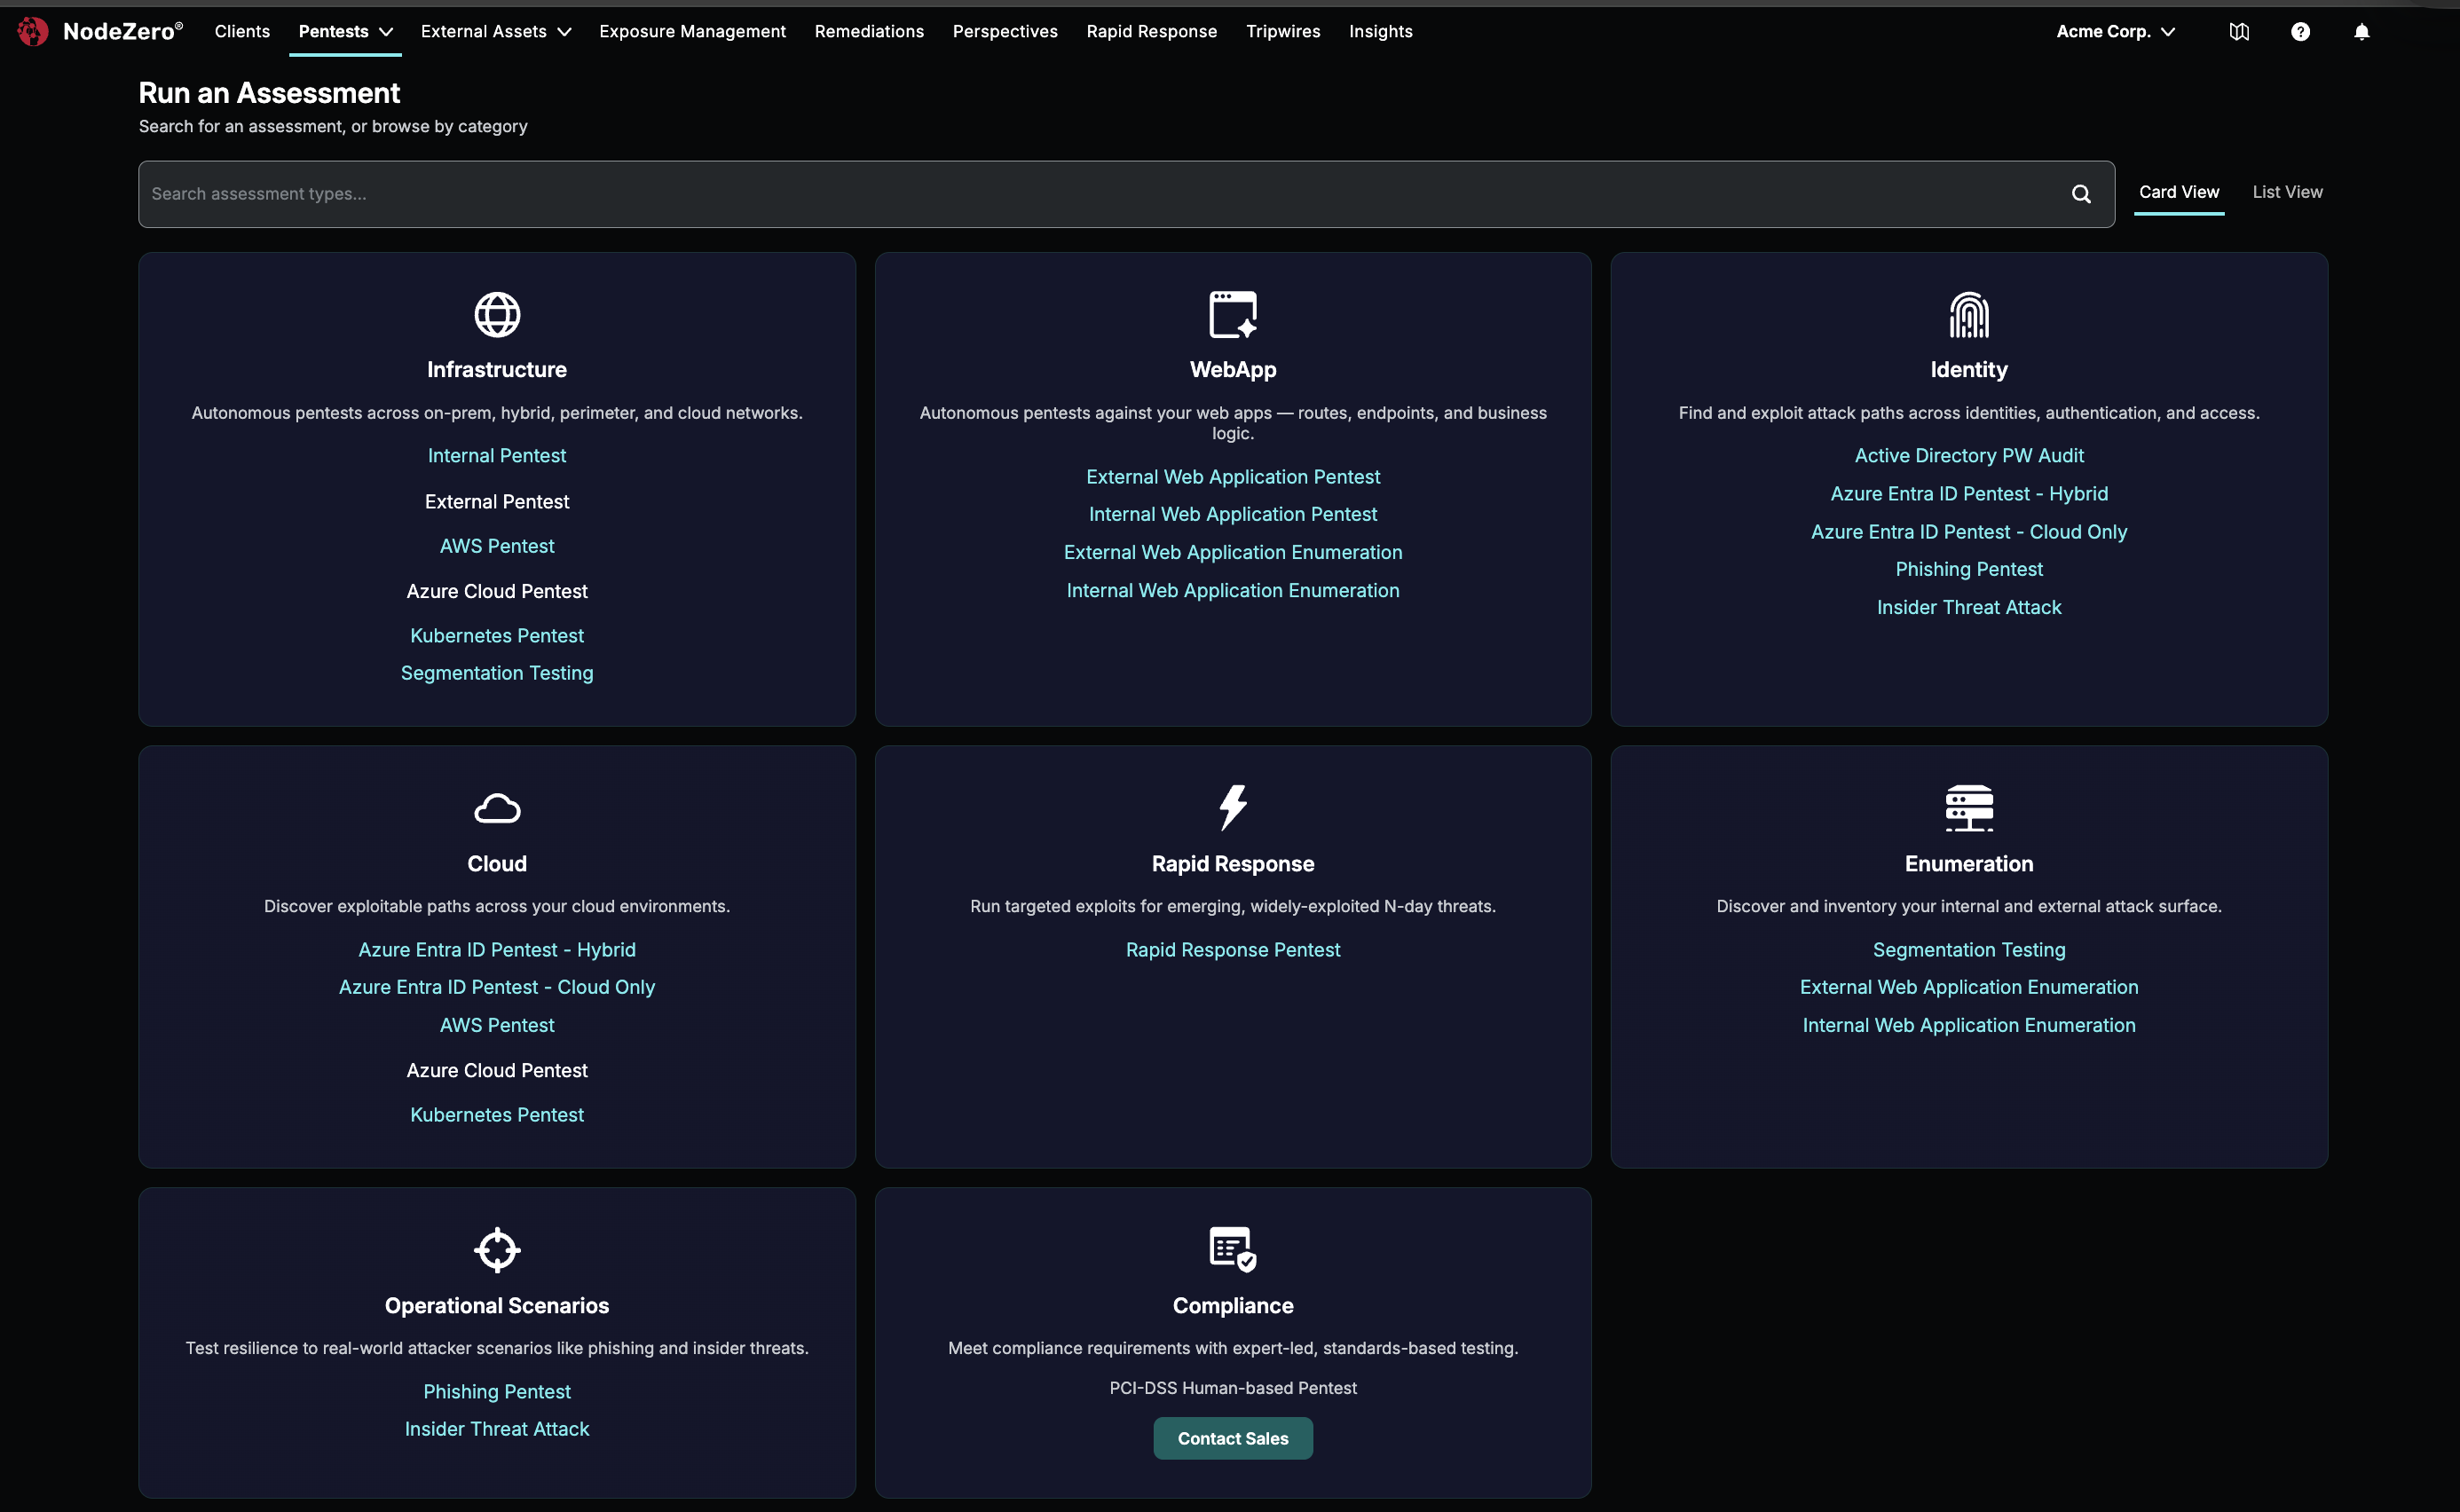This screenshot has height=1512, width=2460.
Task: Expand the Pentests menu chevron
Action: pyautogui.click(x=386, y=32)
